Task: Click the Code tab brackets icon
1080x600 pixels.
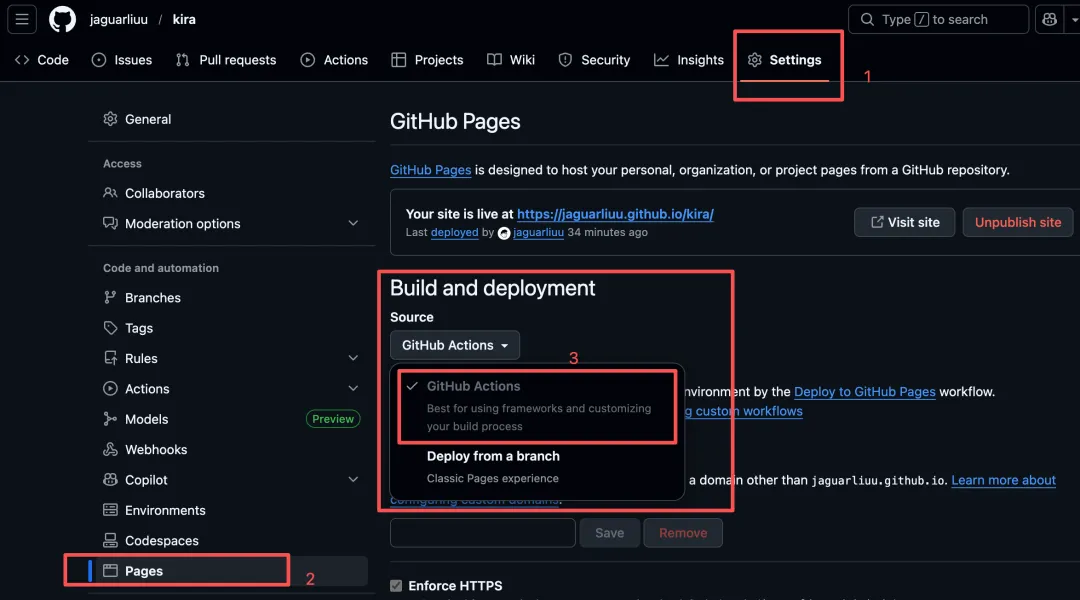Action: [22, 60]
